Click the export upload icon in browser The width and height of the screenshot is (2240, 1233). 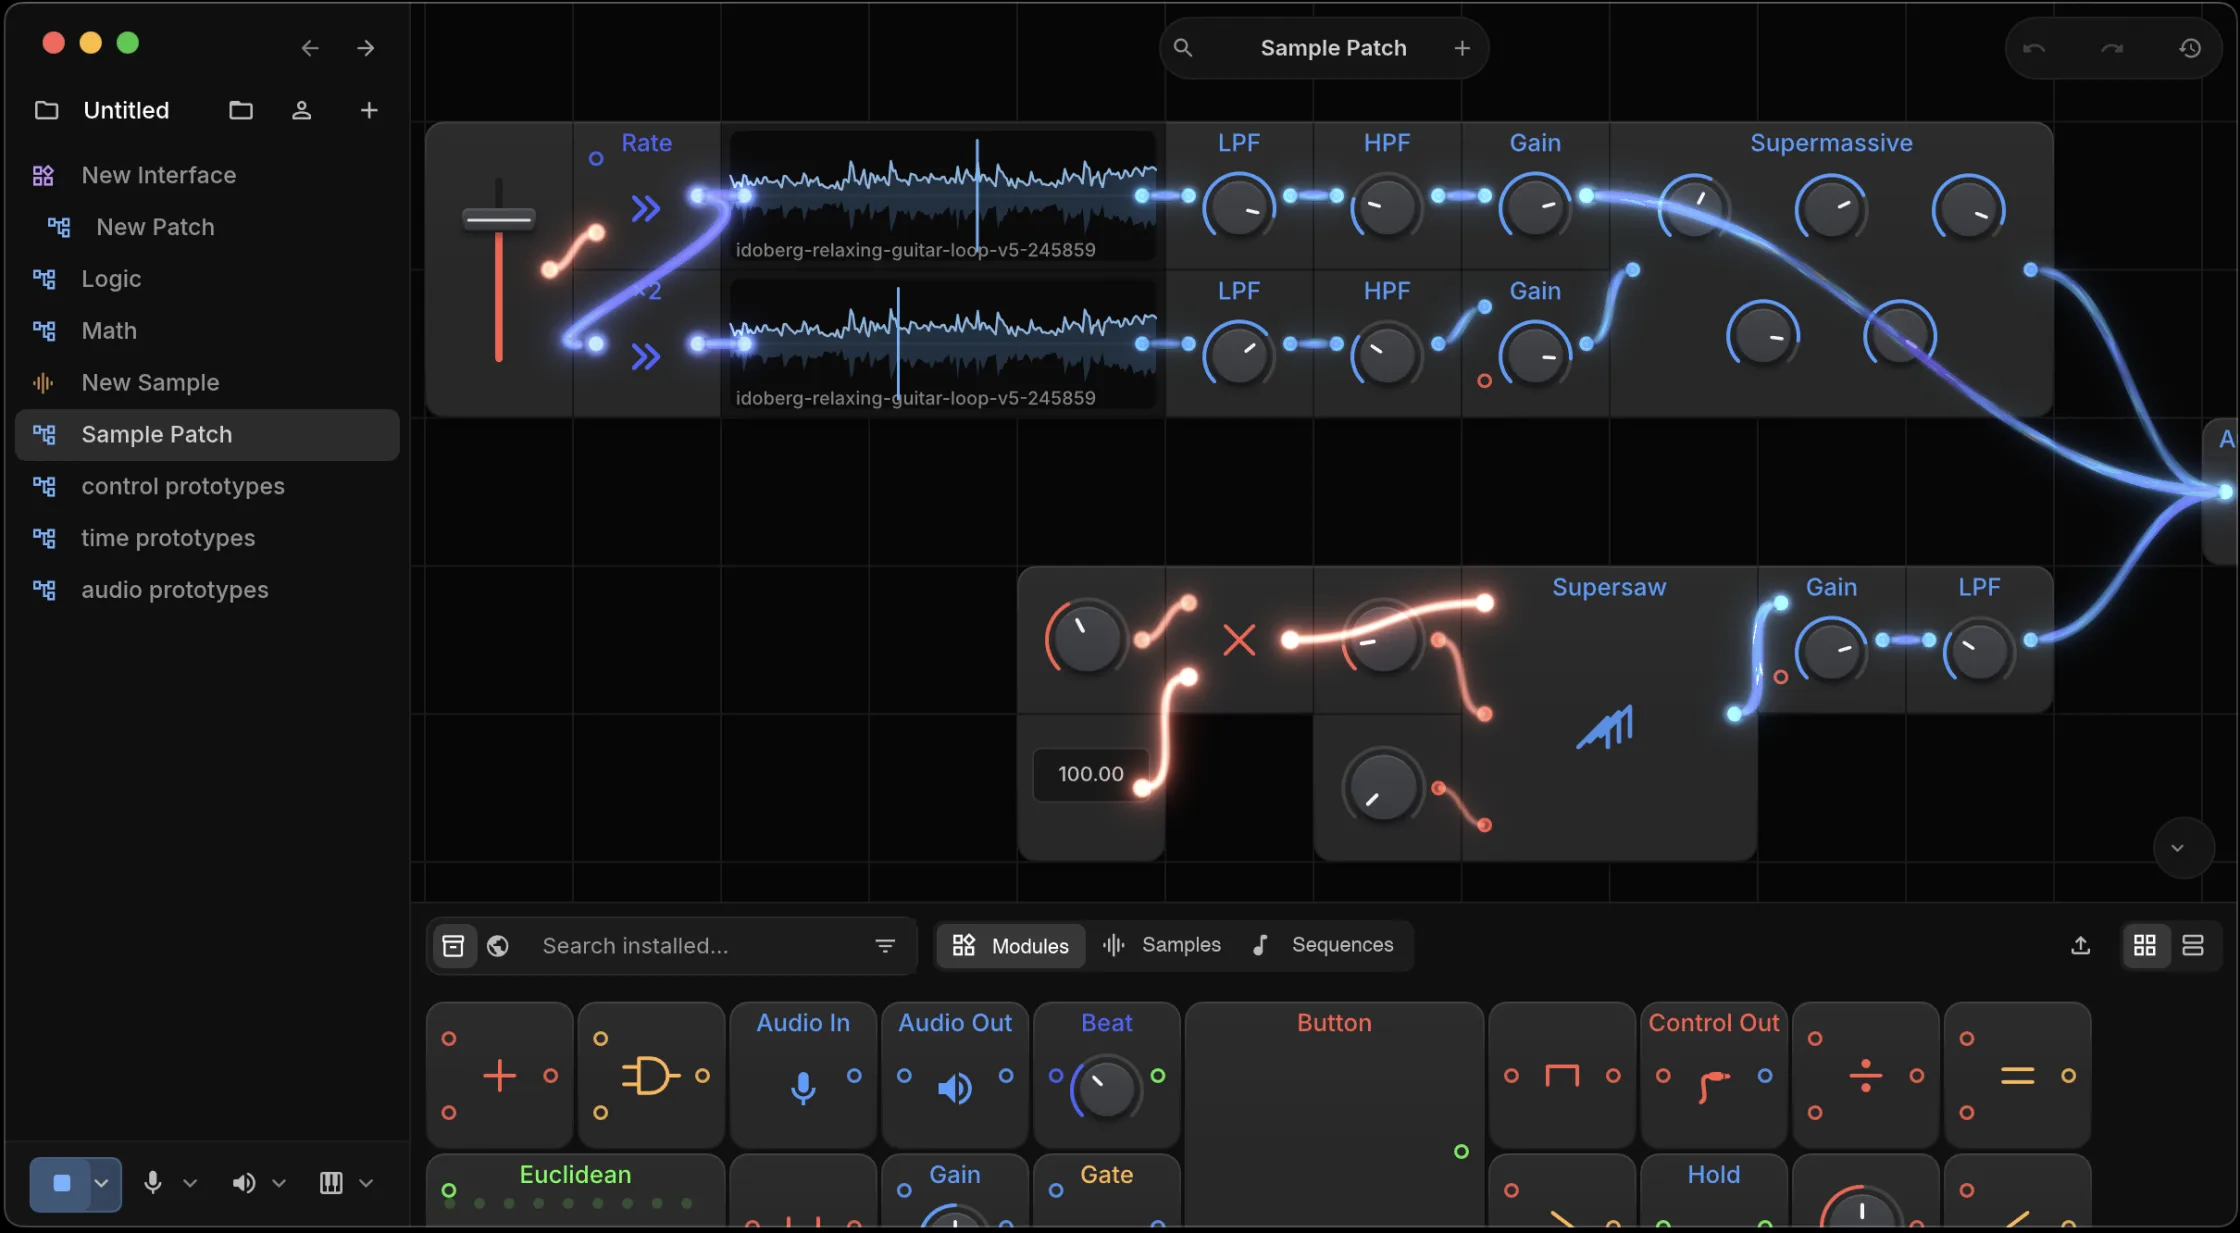(2081, 945)
